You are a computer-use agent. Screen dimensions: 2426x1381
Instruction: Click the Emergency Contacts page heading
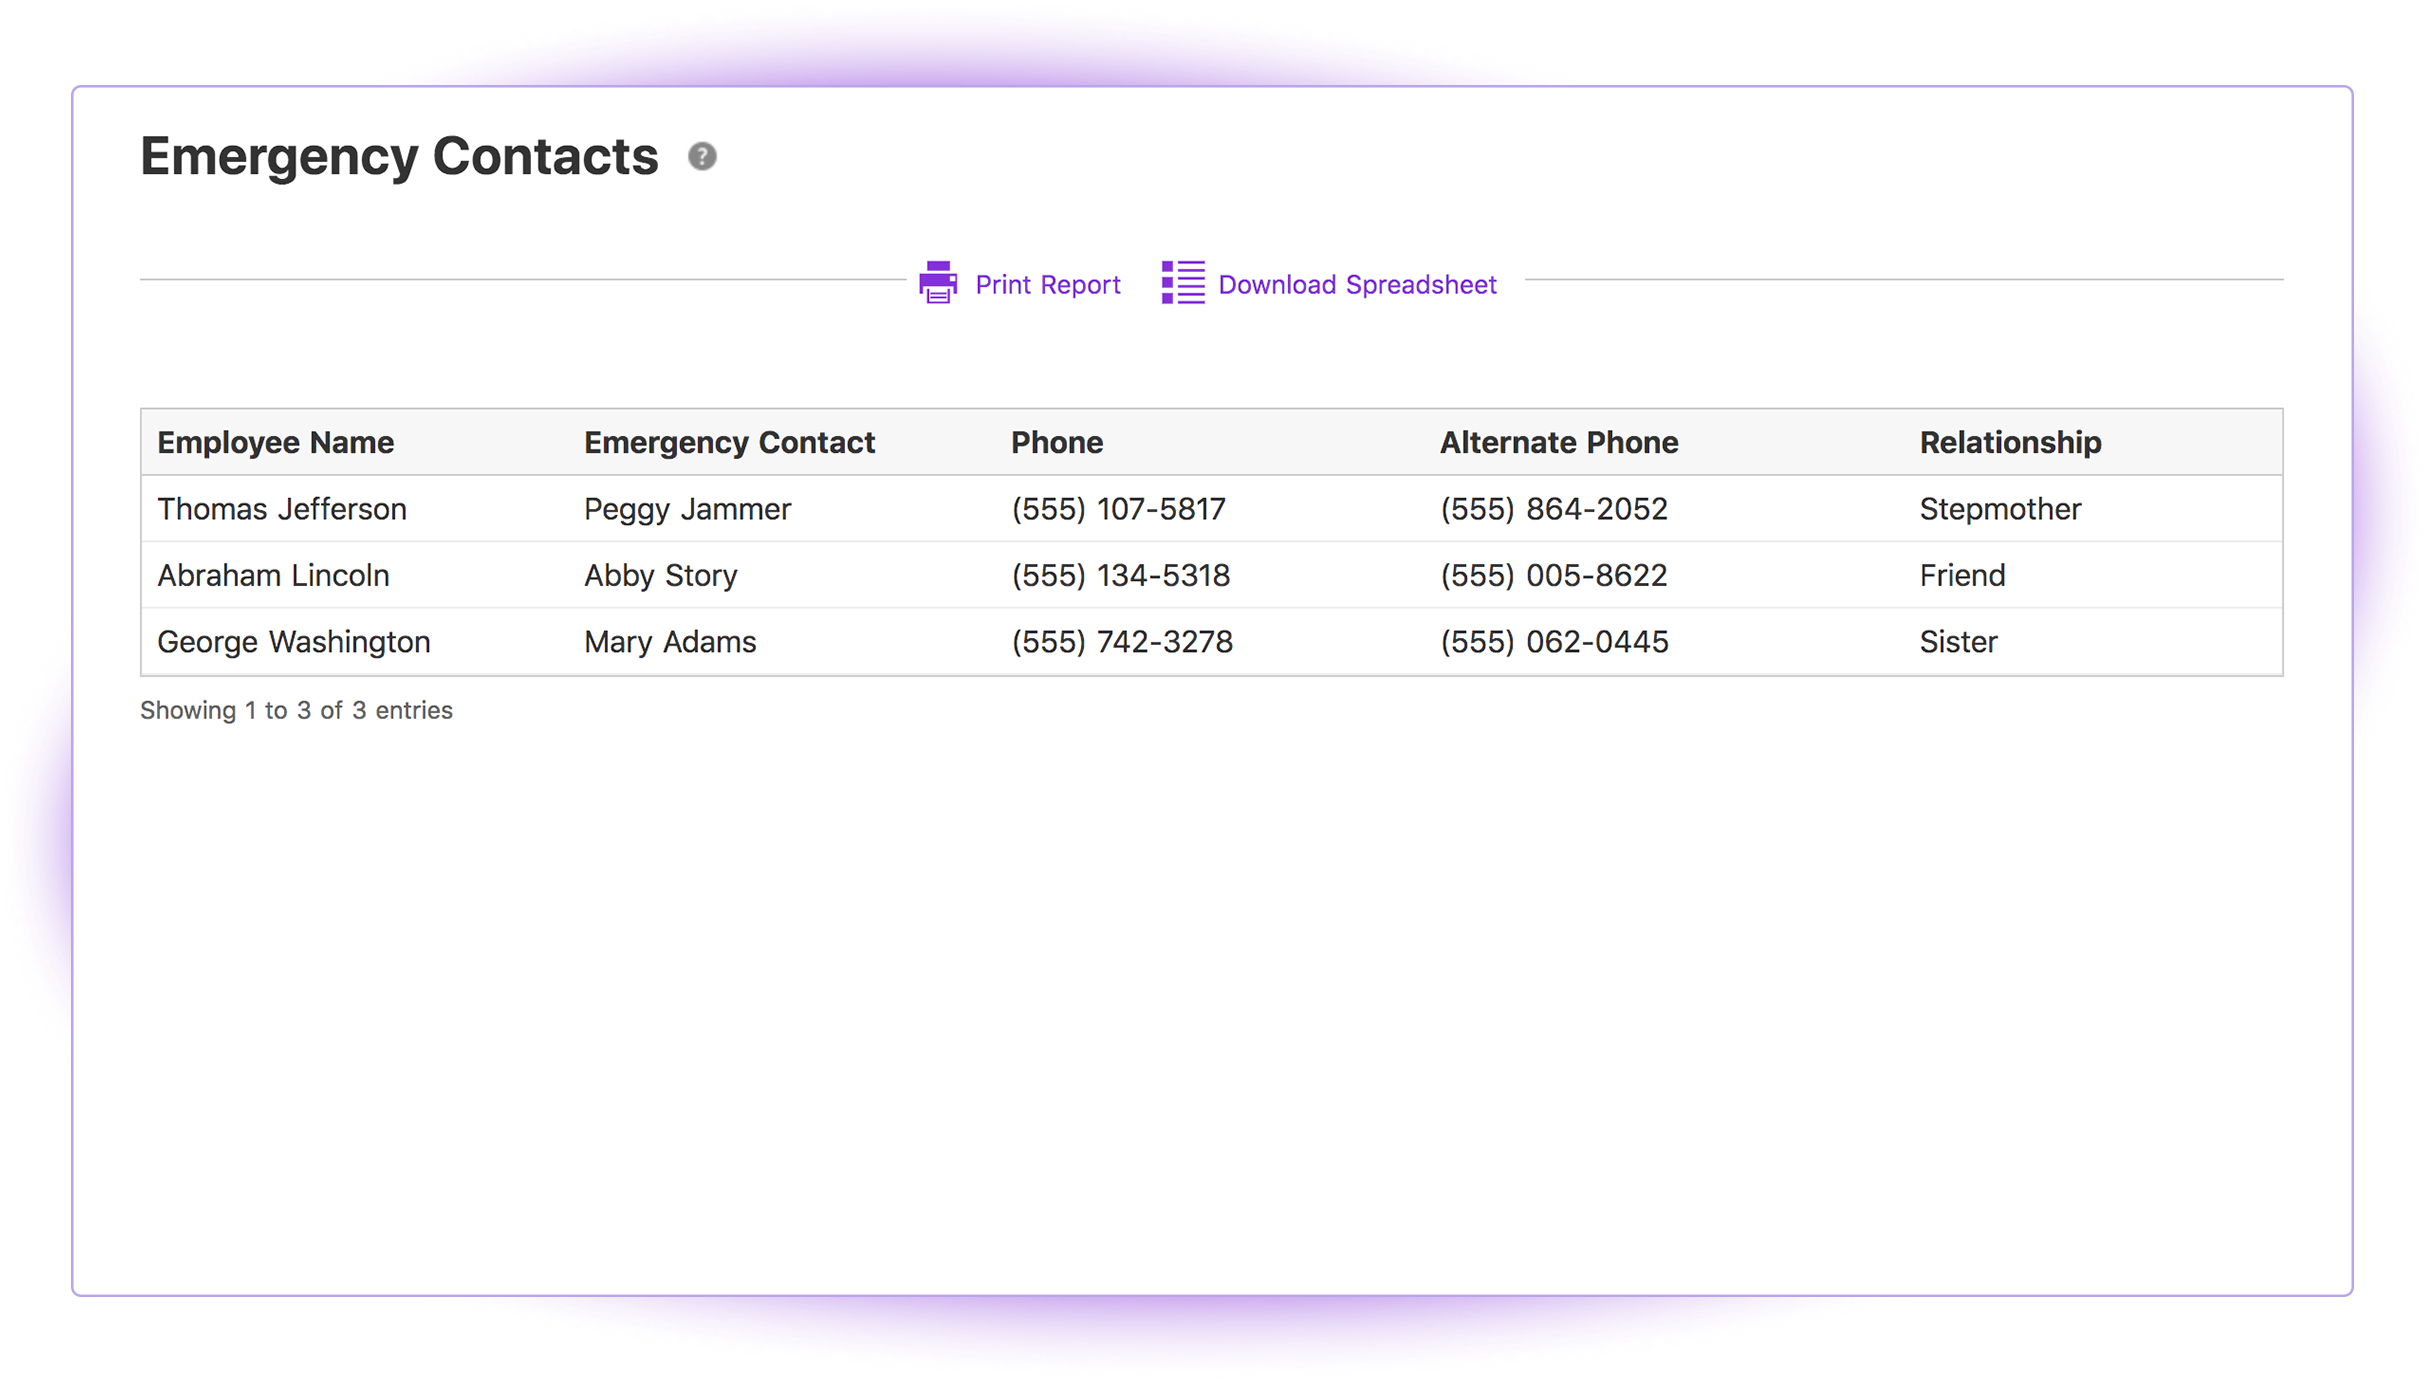[399, 157]
